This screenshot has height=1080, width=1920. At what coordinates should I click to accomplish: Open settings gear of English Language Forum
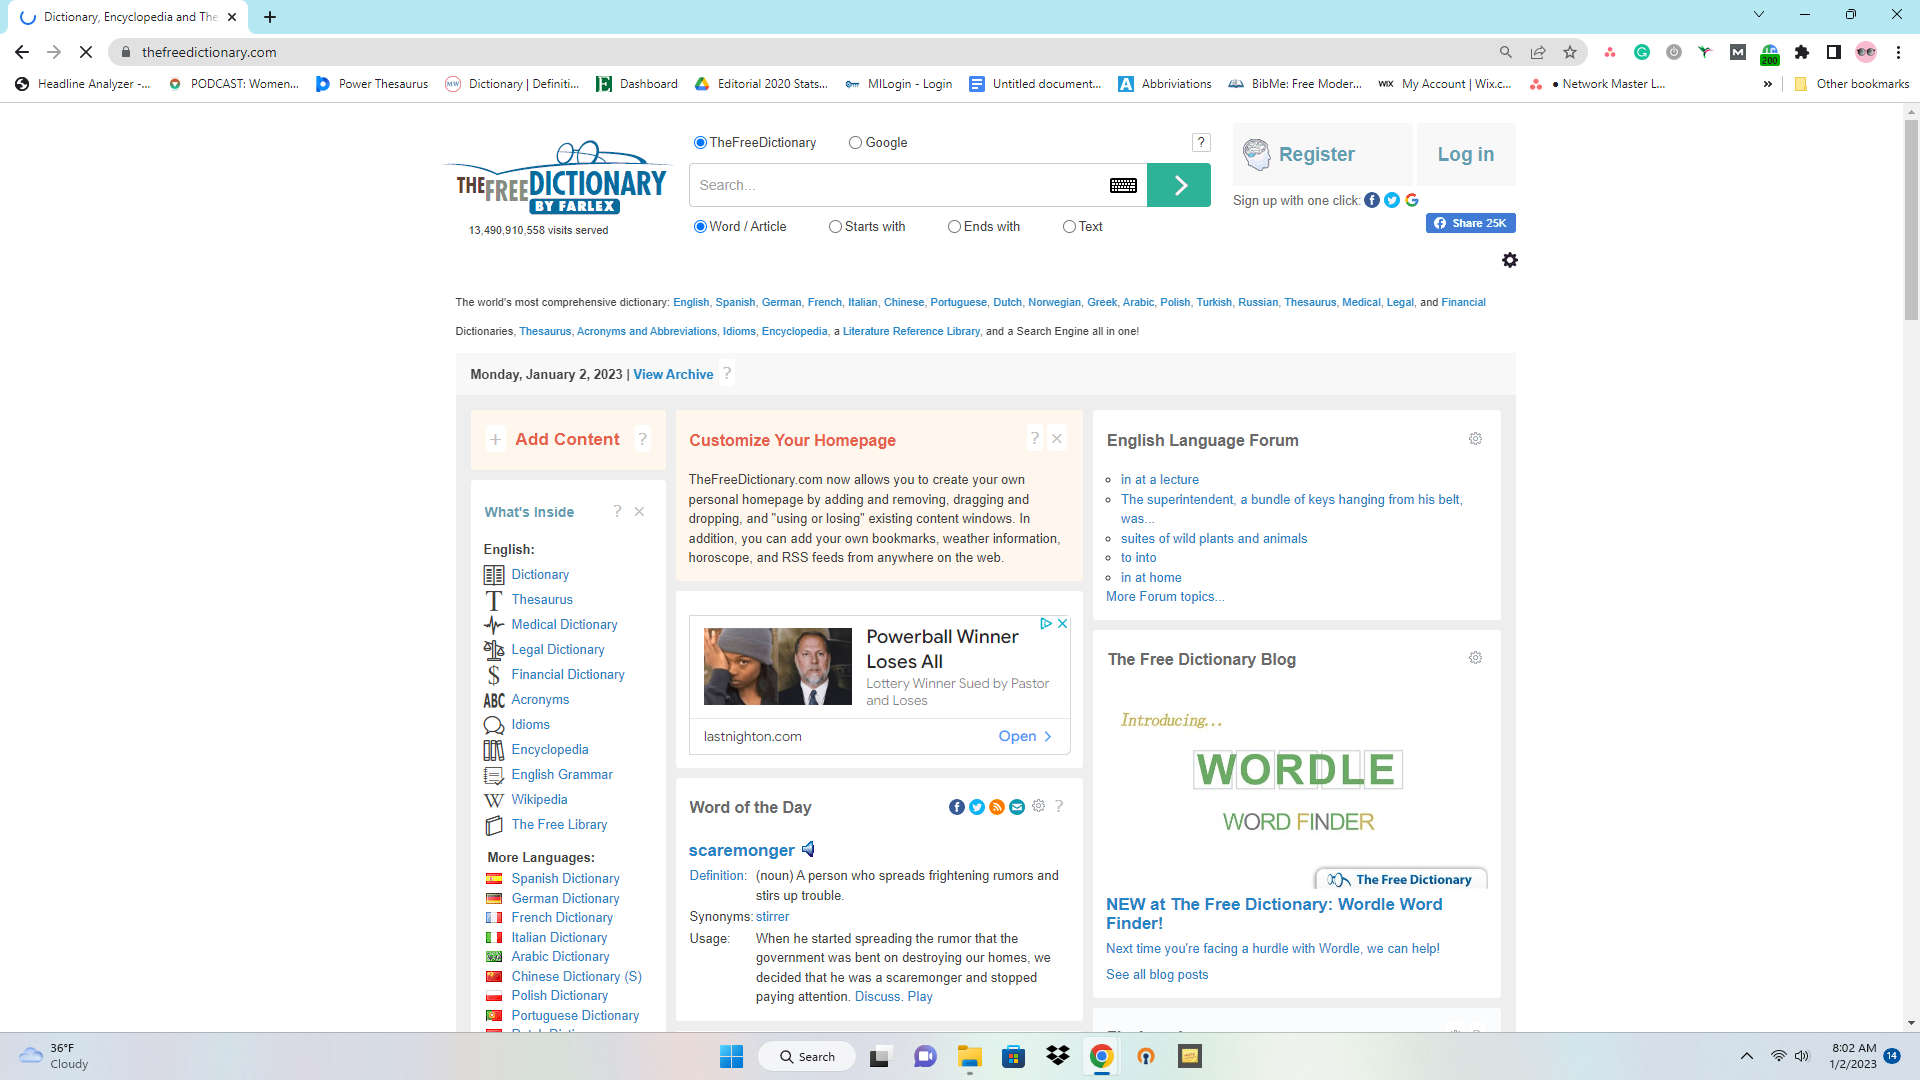[x=1475, y=439]
